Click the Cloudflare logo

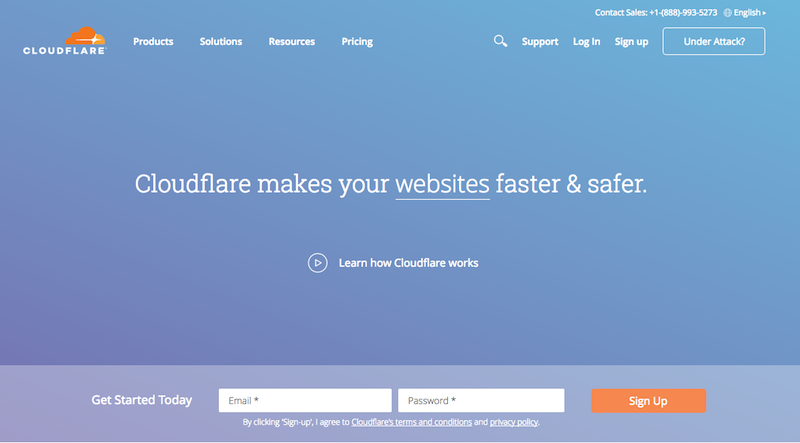click(x=65, y=41)
